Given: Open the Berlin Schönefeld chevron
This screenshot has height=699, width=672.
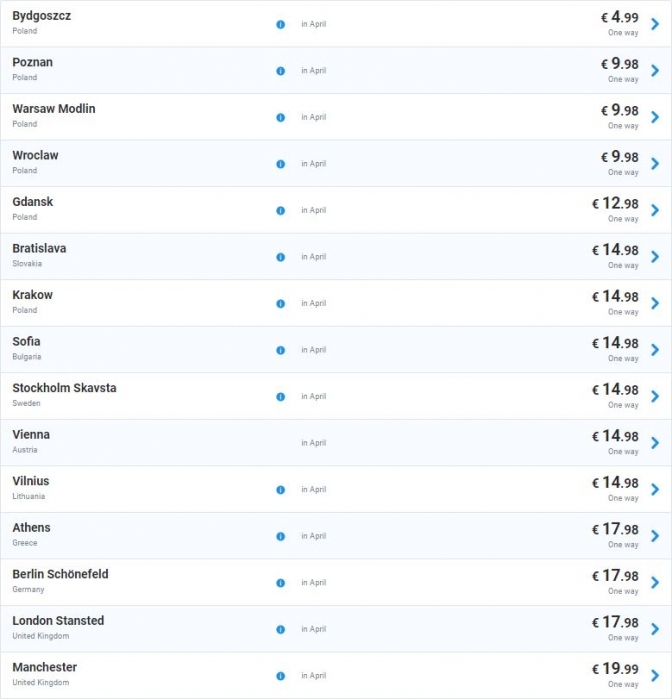Looking at the screenshot, I should [655, 582].
